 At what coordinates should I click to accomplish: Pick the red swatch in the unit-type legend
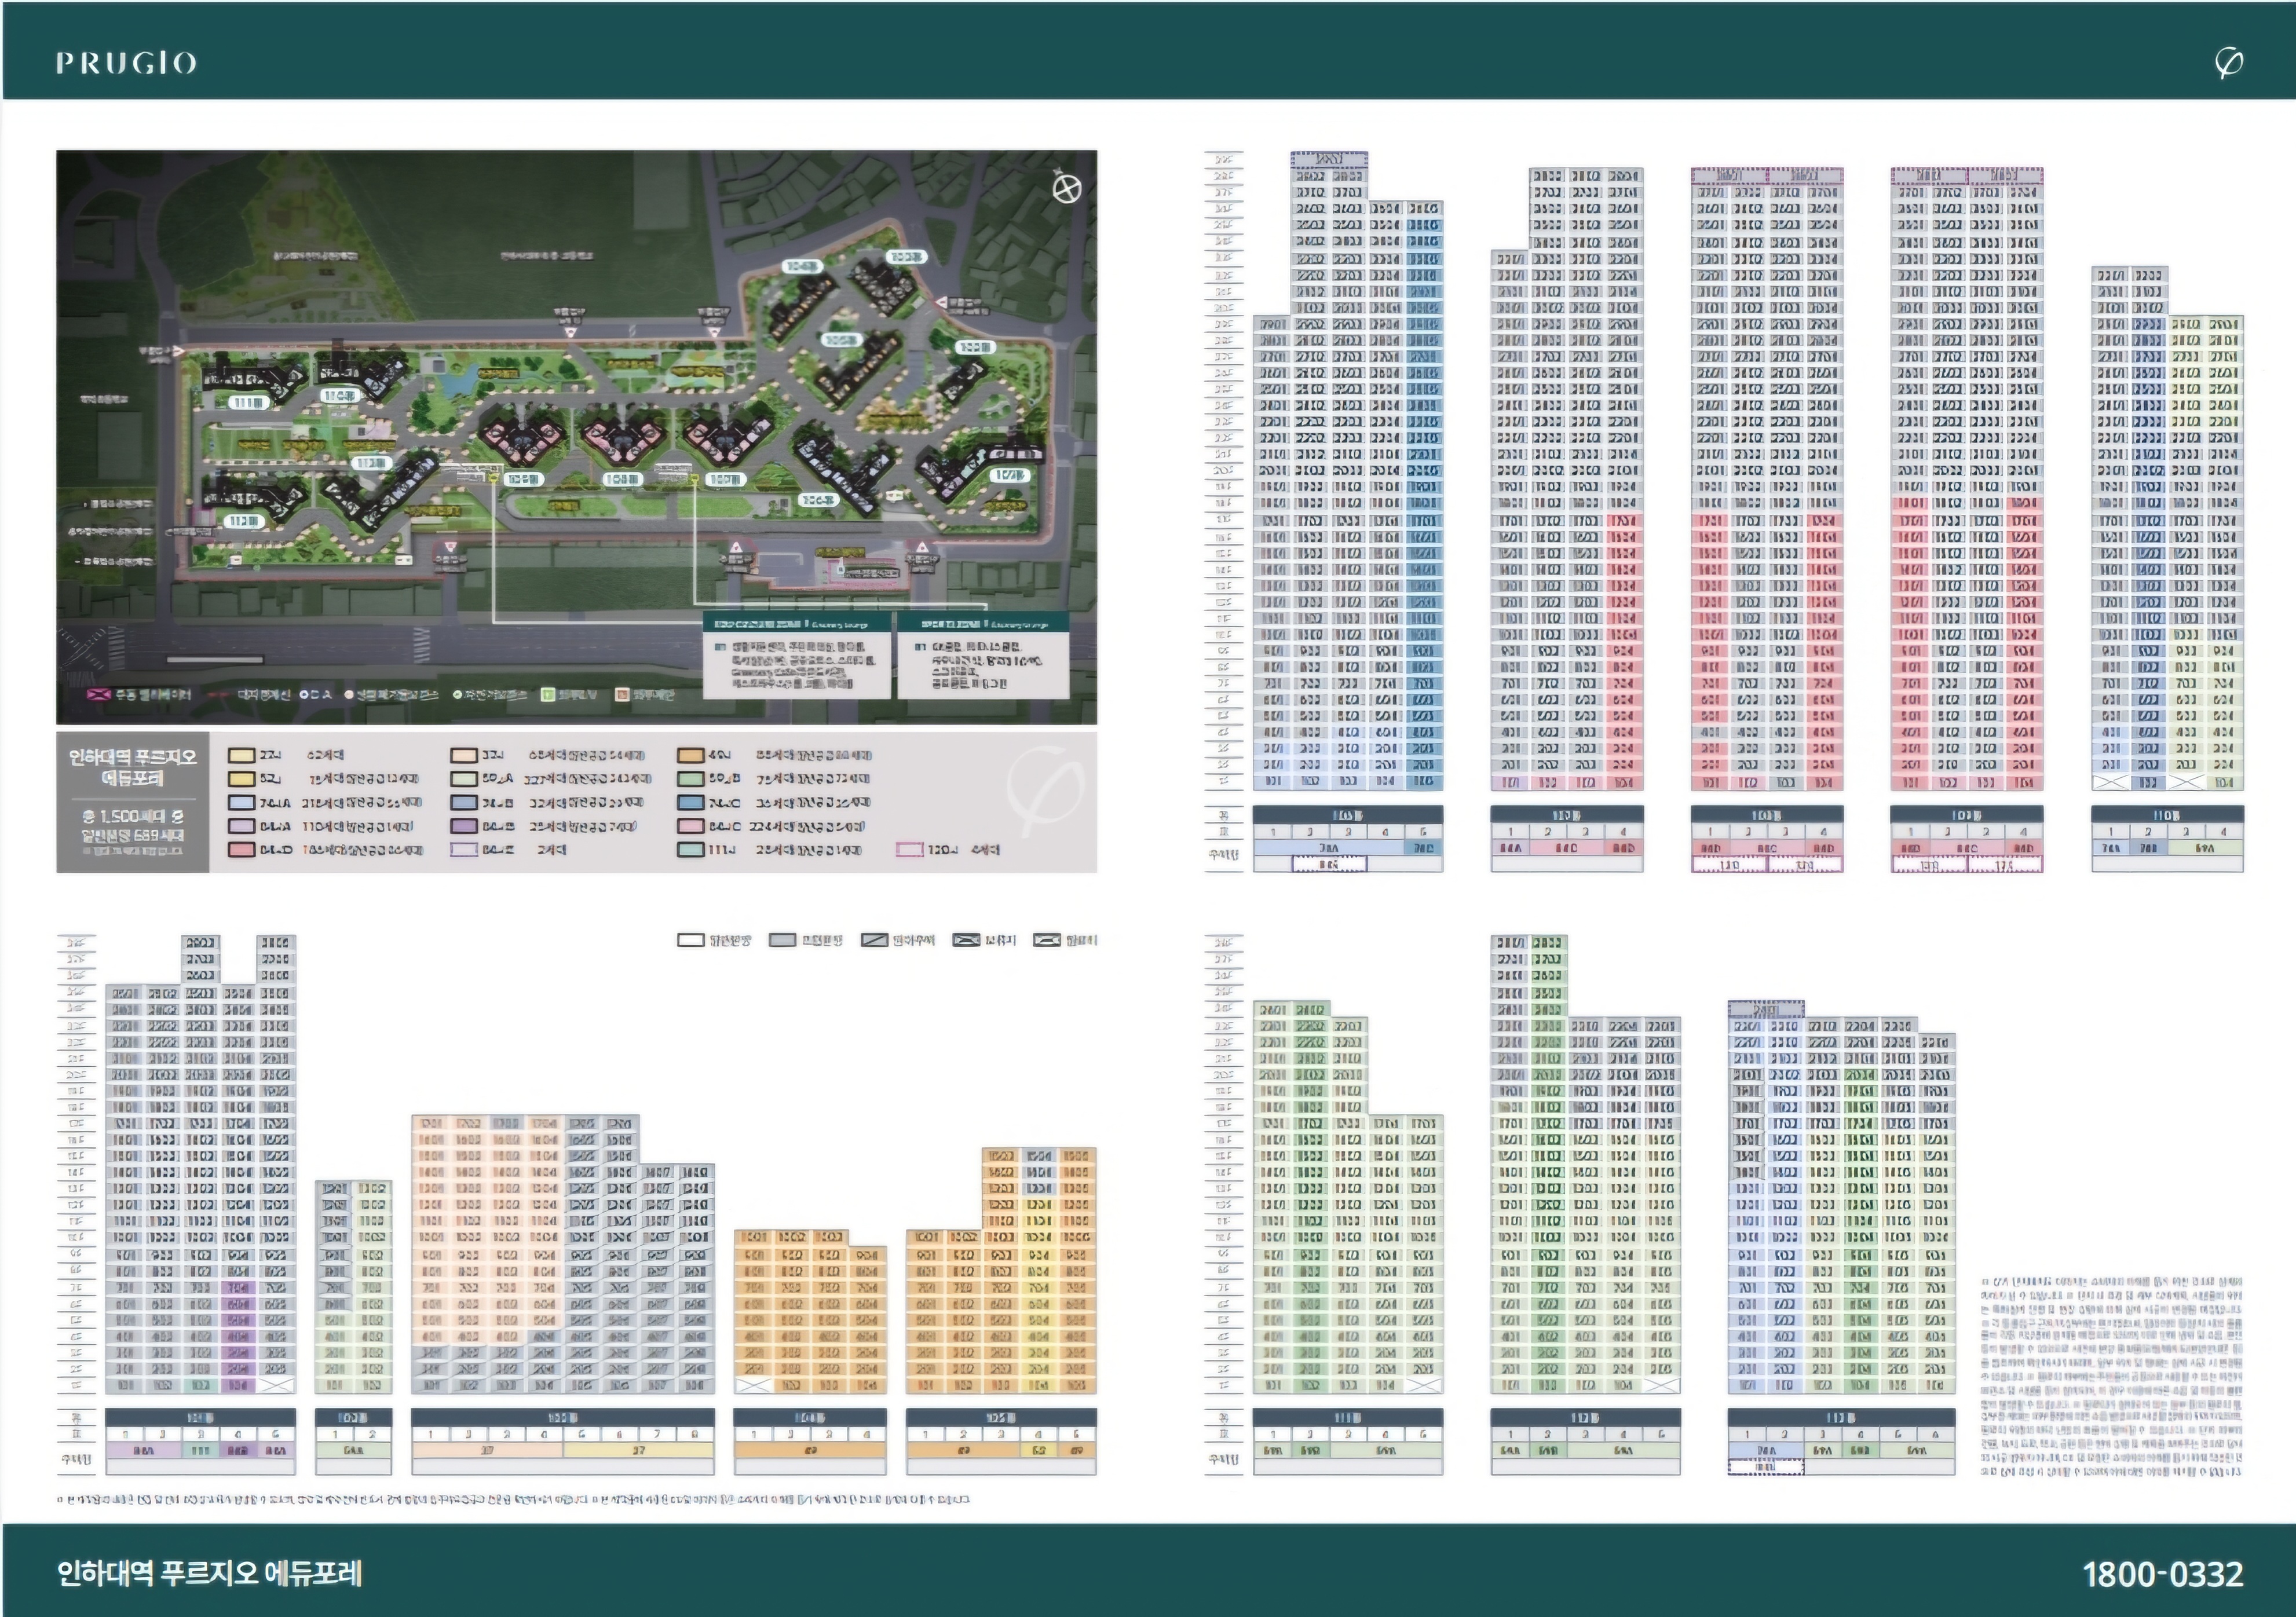pyautogui.click(x=241, y=850)
